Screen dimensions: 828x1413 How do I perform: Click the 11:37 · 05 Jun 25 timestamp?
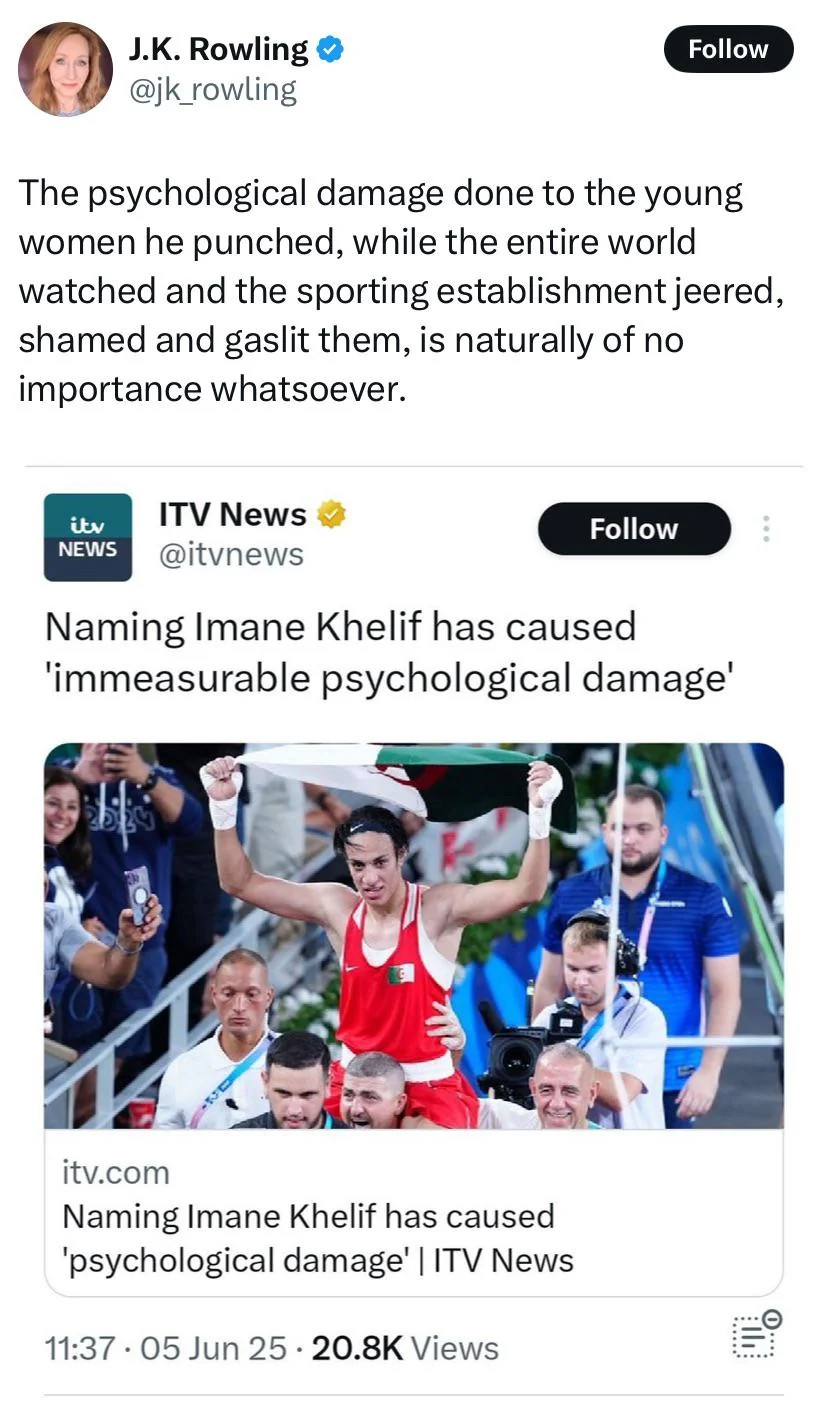[x=167, y=1348]
